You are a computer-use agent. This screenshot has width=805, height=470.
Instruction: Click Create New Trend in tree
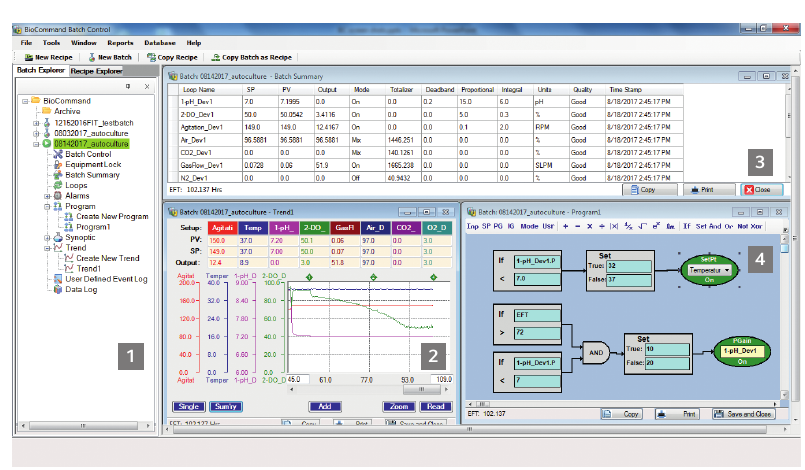coord(108,258)
